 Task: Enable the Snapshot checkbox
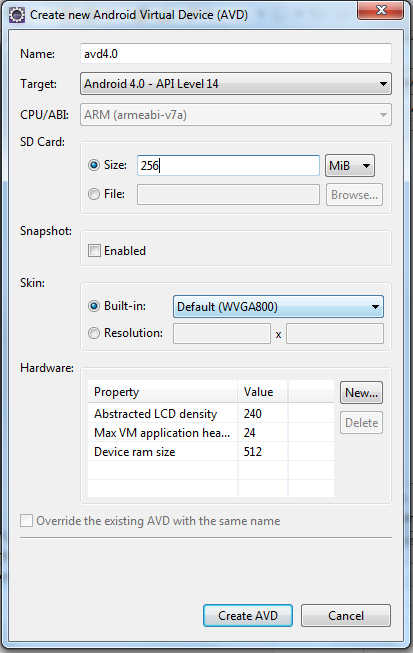point(94,251)
